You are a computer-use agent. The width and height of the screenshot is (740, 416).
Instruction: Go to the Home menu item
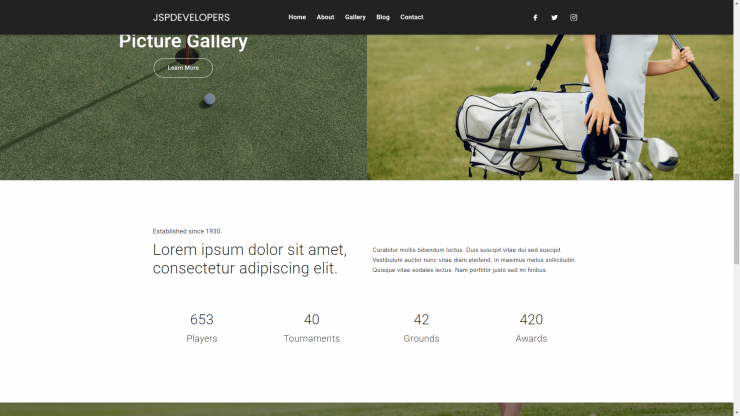point(297,17)
